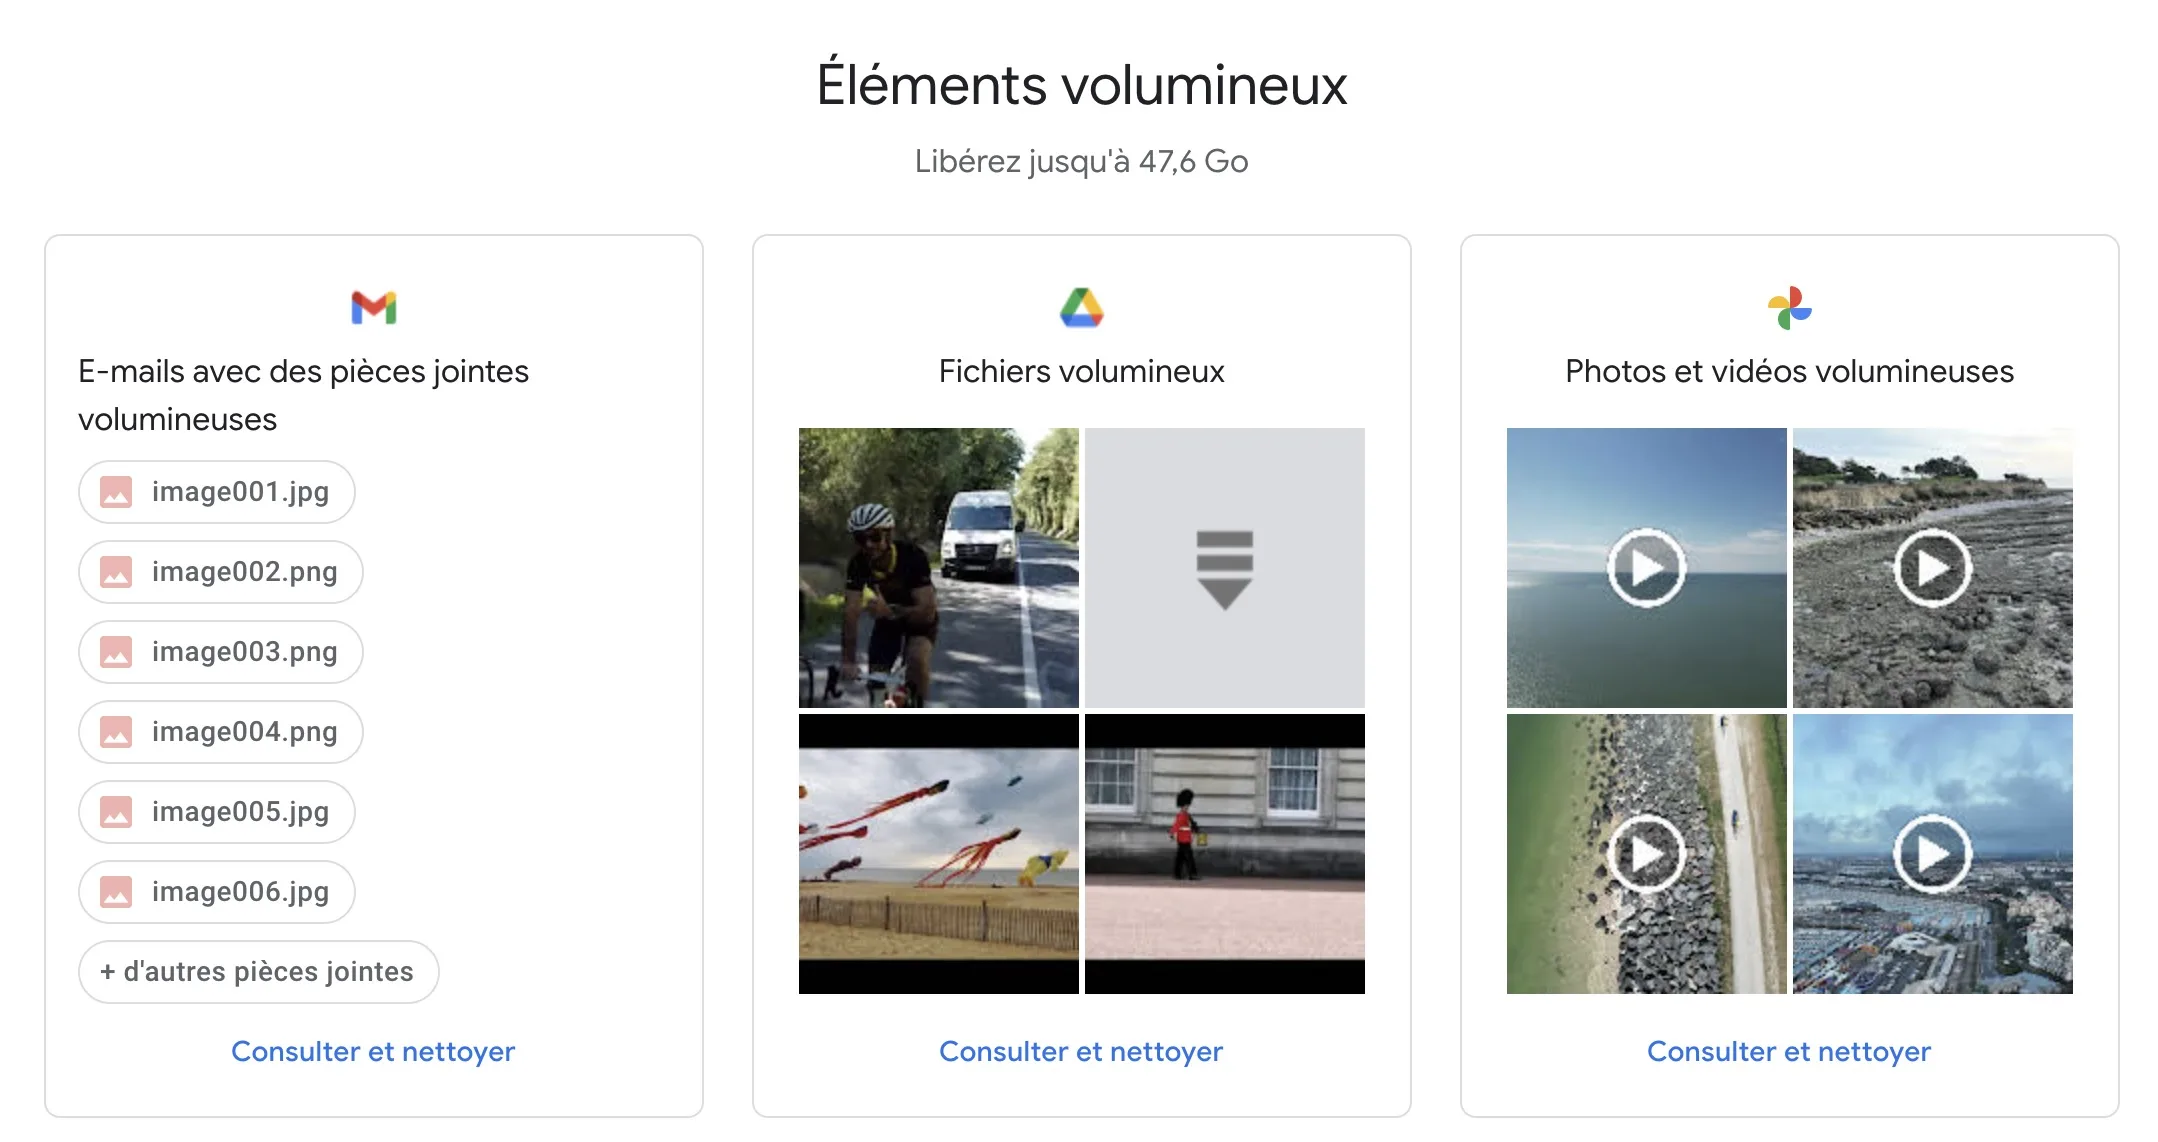
Task: Select the image003.png attachment
Action: point(221,652)
